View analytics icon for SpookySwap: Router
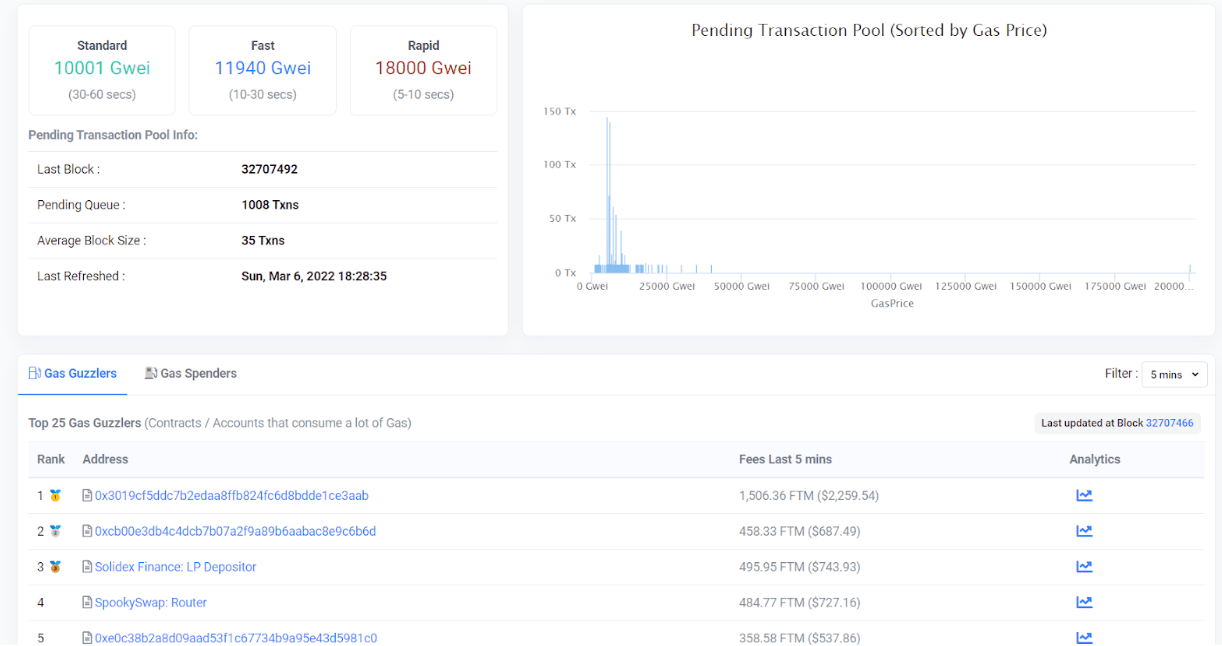Image resolution: width=1222 pixels, height=646 pixels. tap(1084, 602)
